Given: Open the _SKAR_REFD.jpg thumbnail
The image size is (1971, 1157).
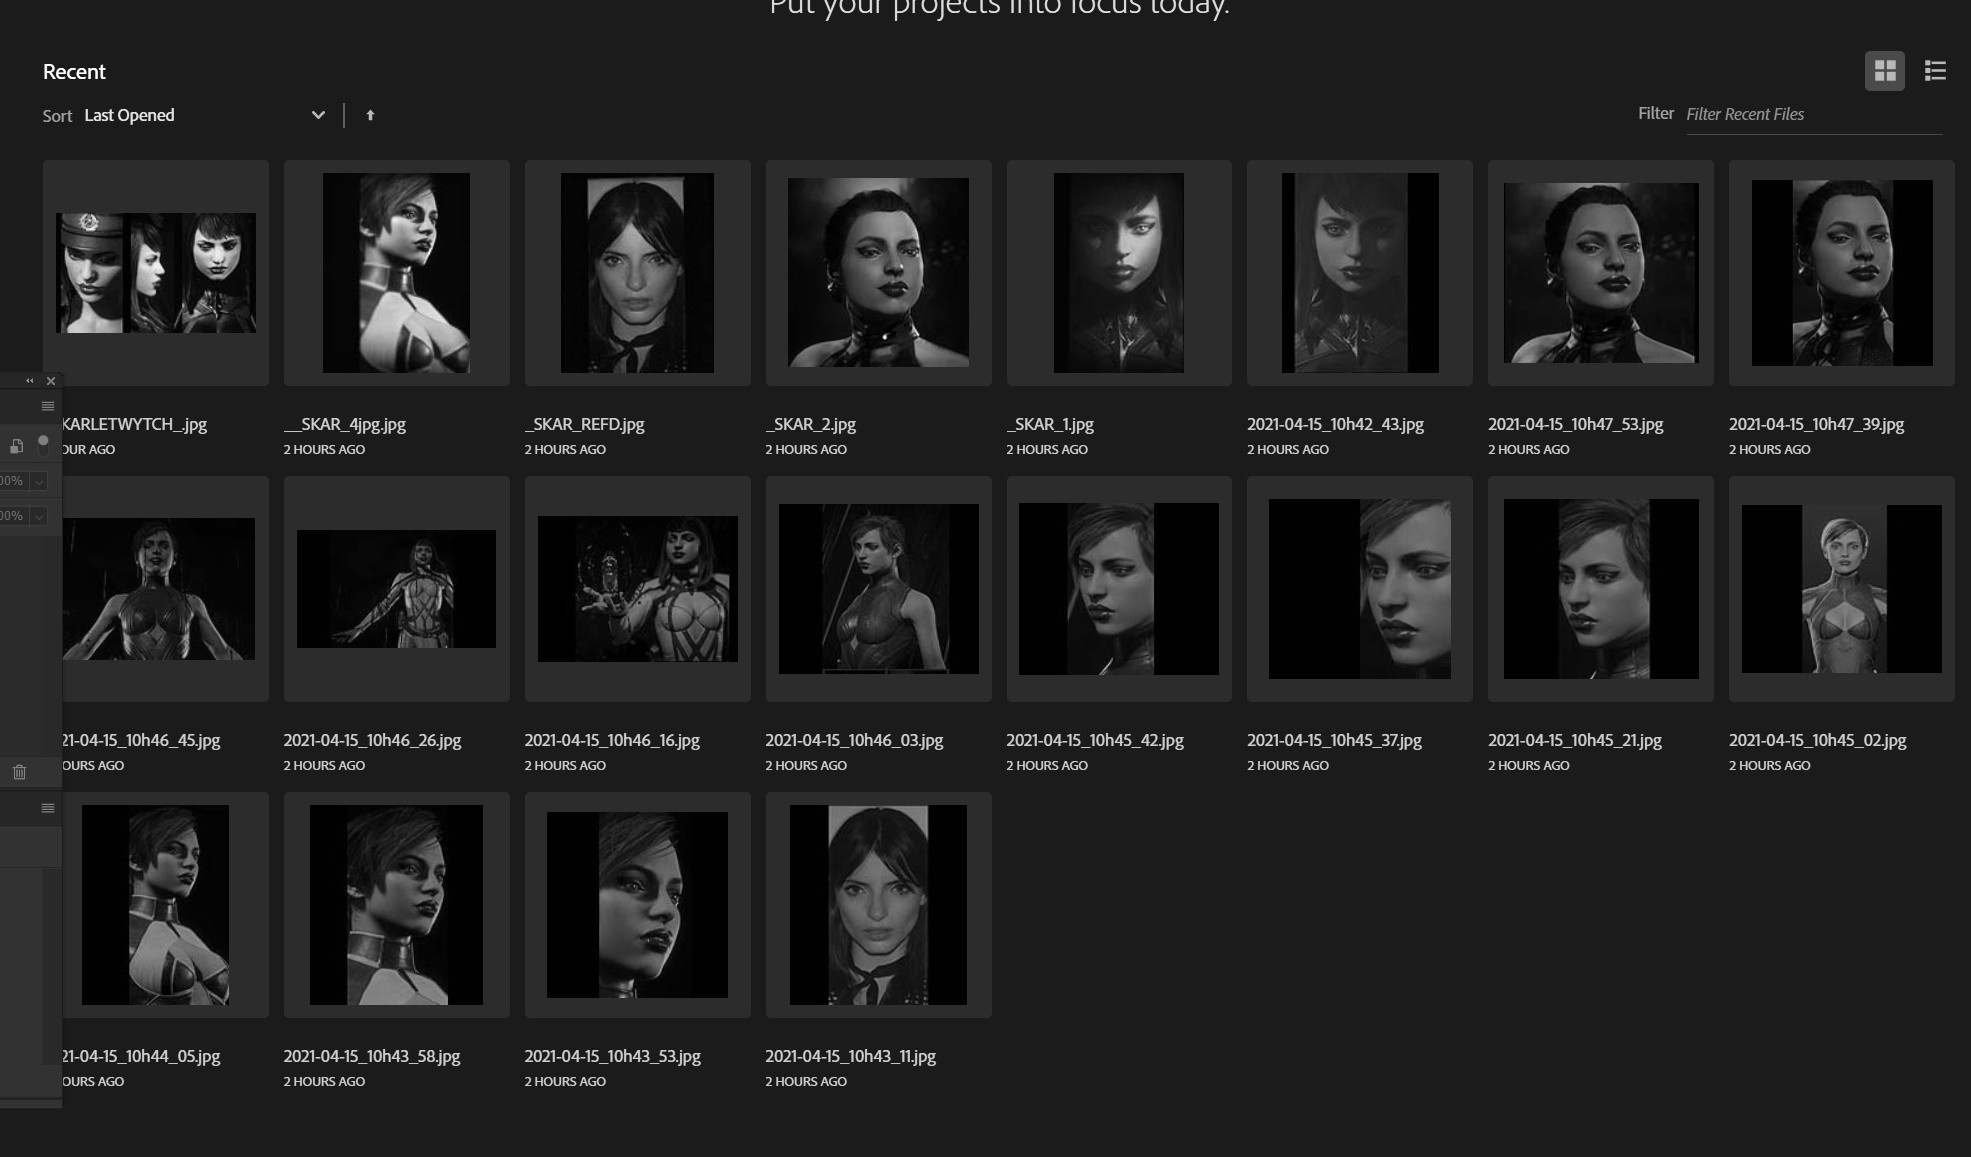Looking at the screenshot, I should coord(638,273).
